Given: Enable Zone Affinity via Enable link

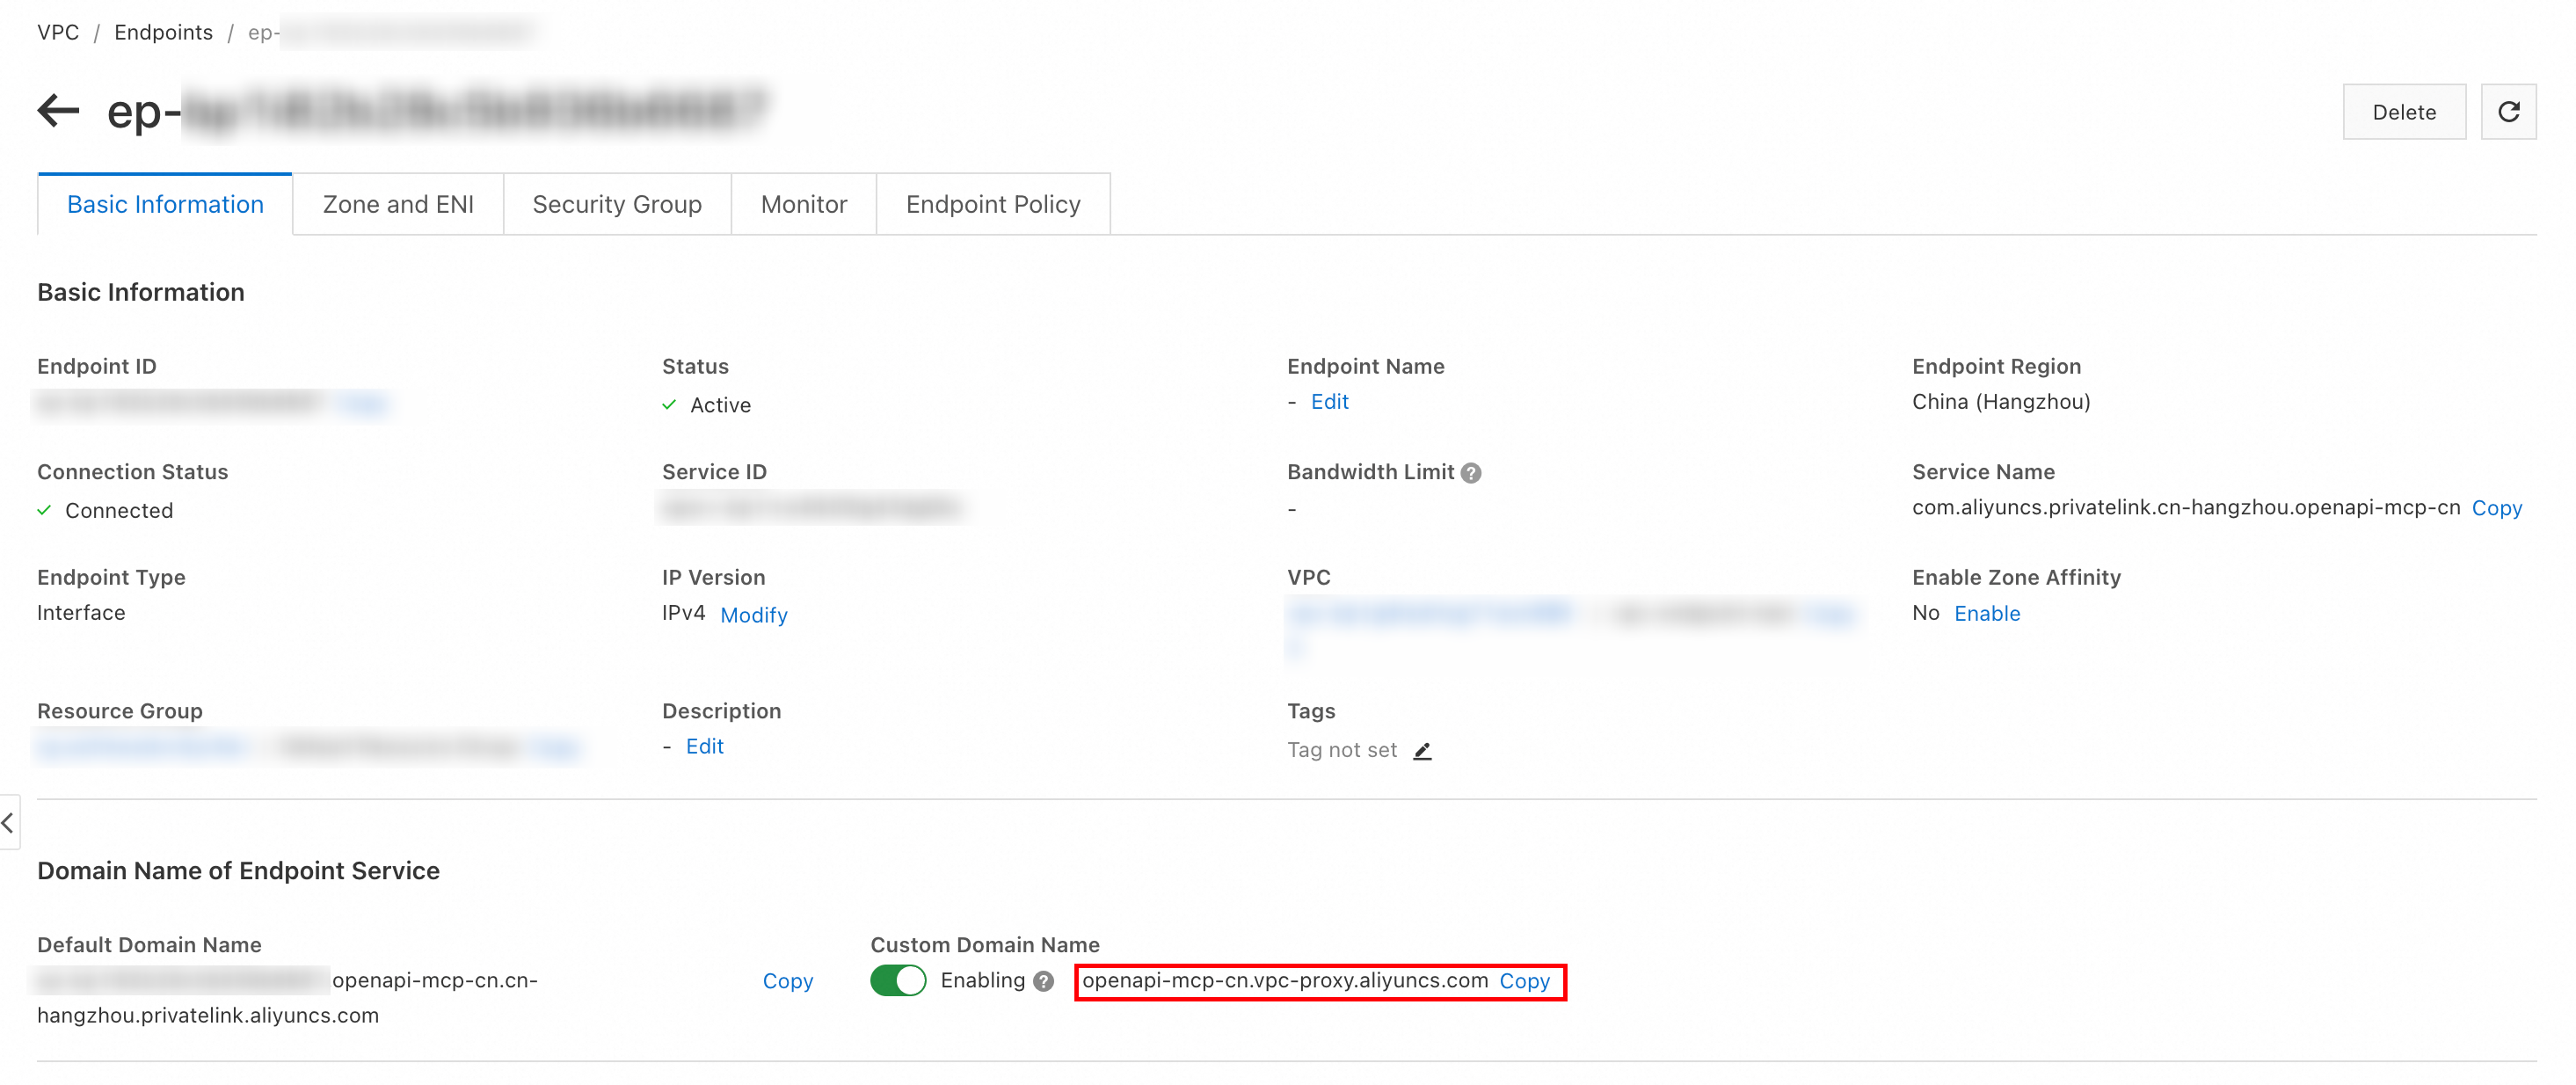Looking at the screenshot, I should 1986,613.
